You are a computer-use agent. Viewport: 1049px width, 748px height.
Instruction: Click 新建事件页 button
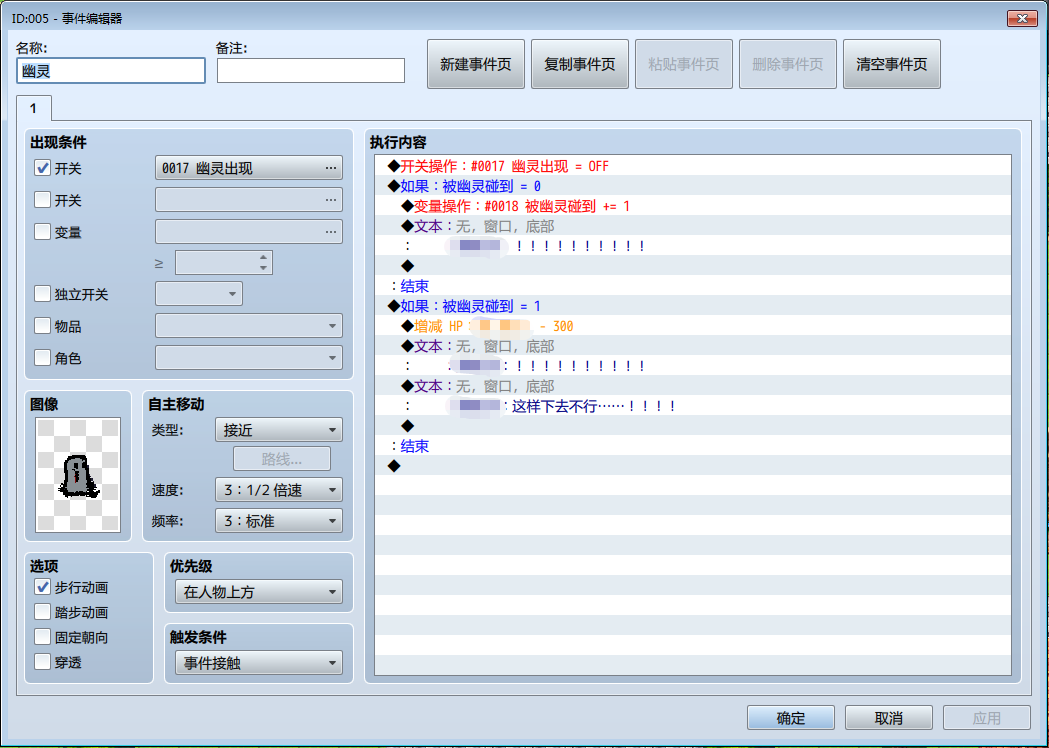click(476, 64)
